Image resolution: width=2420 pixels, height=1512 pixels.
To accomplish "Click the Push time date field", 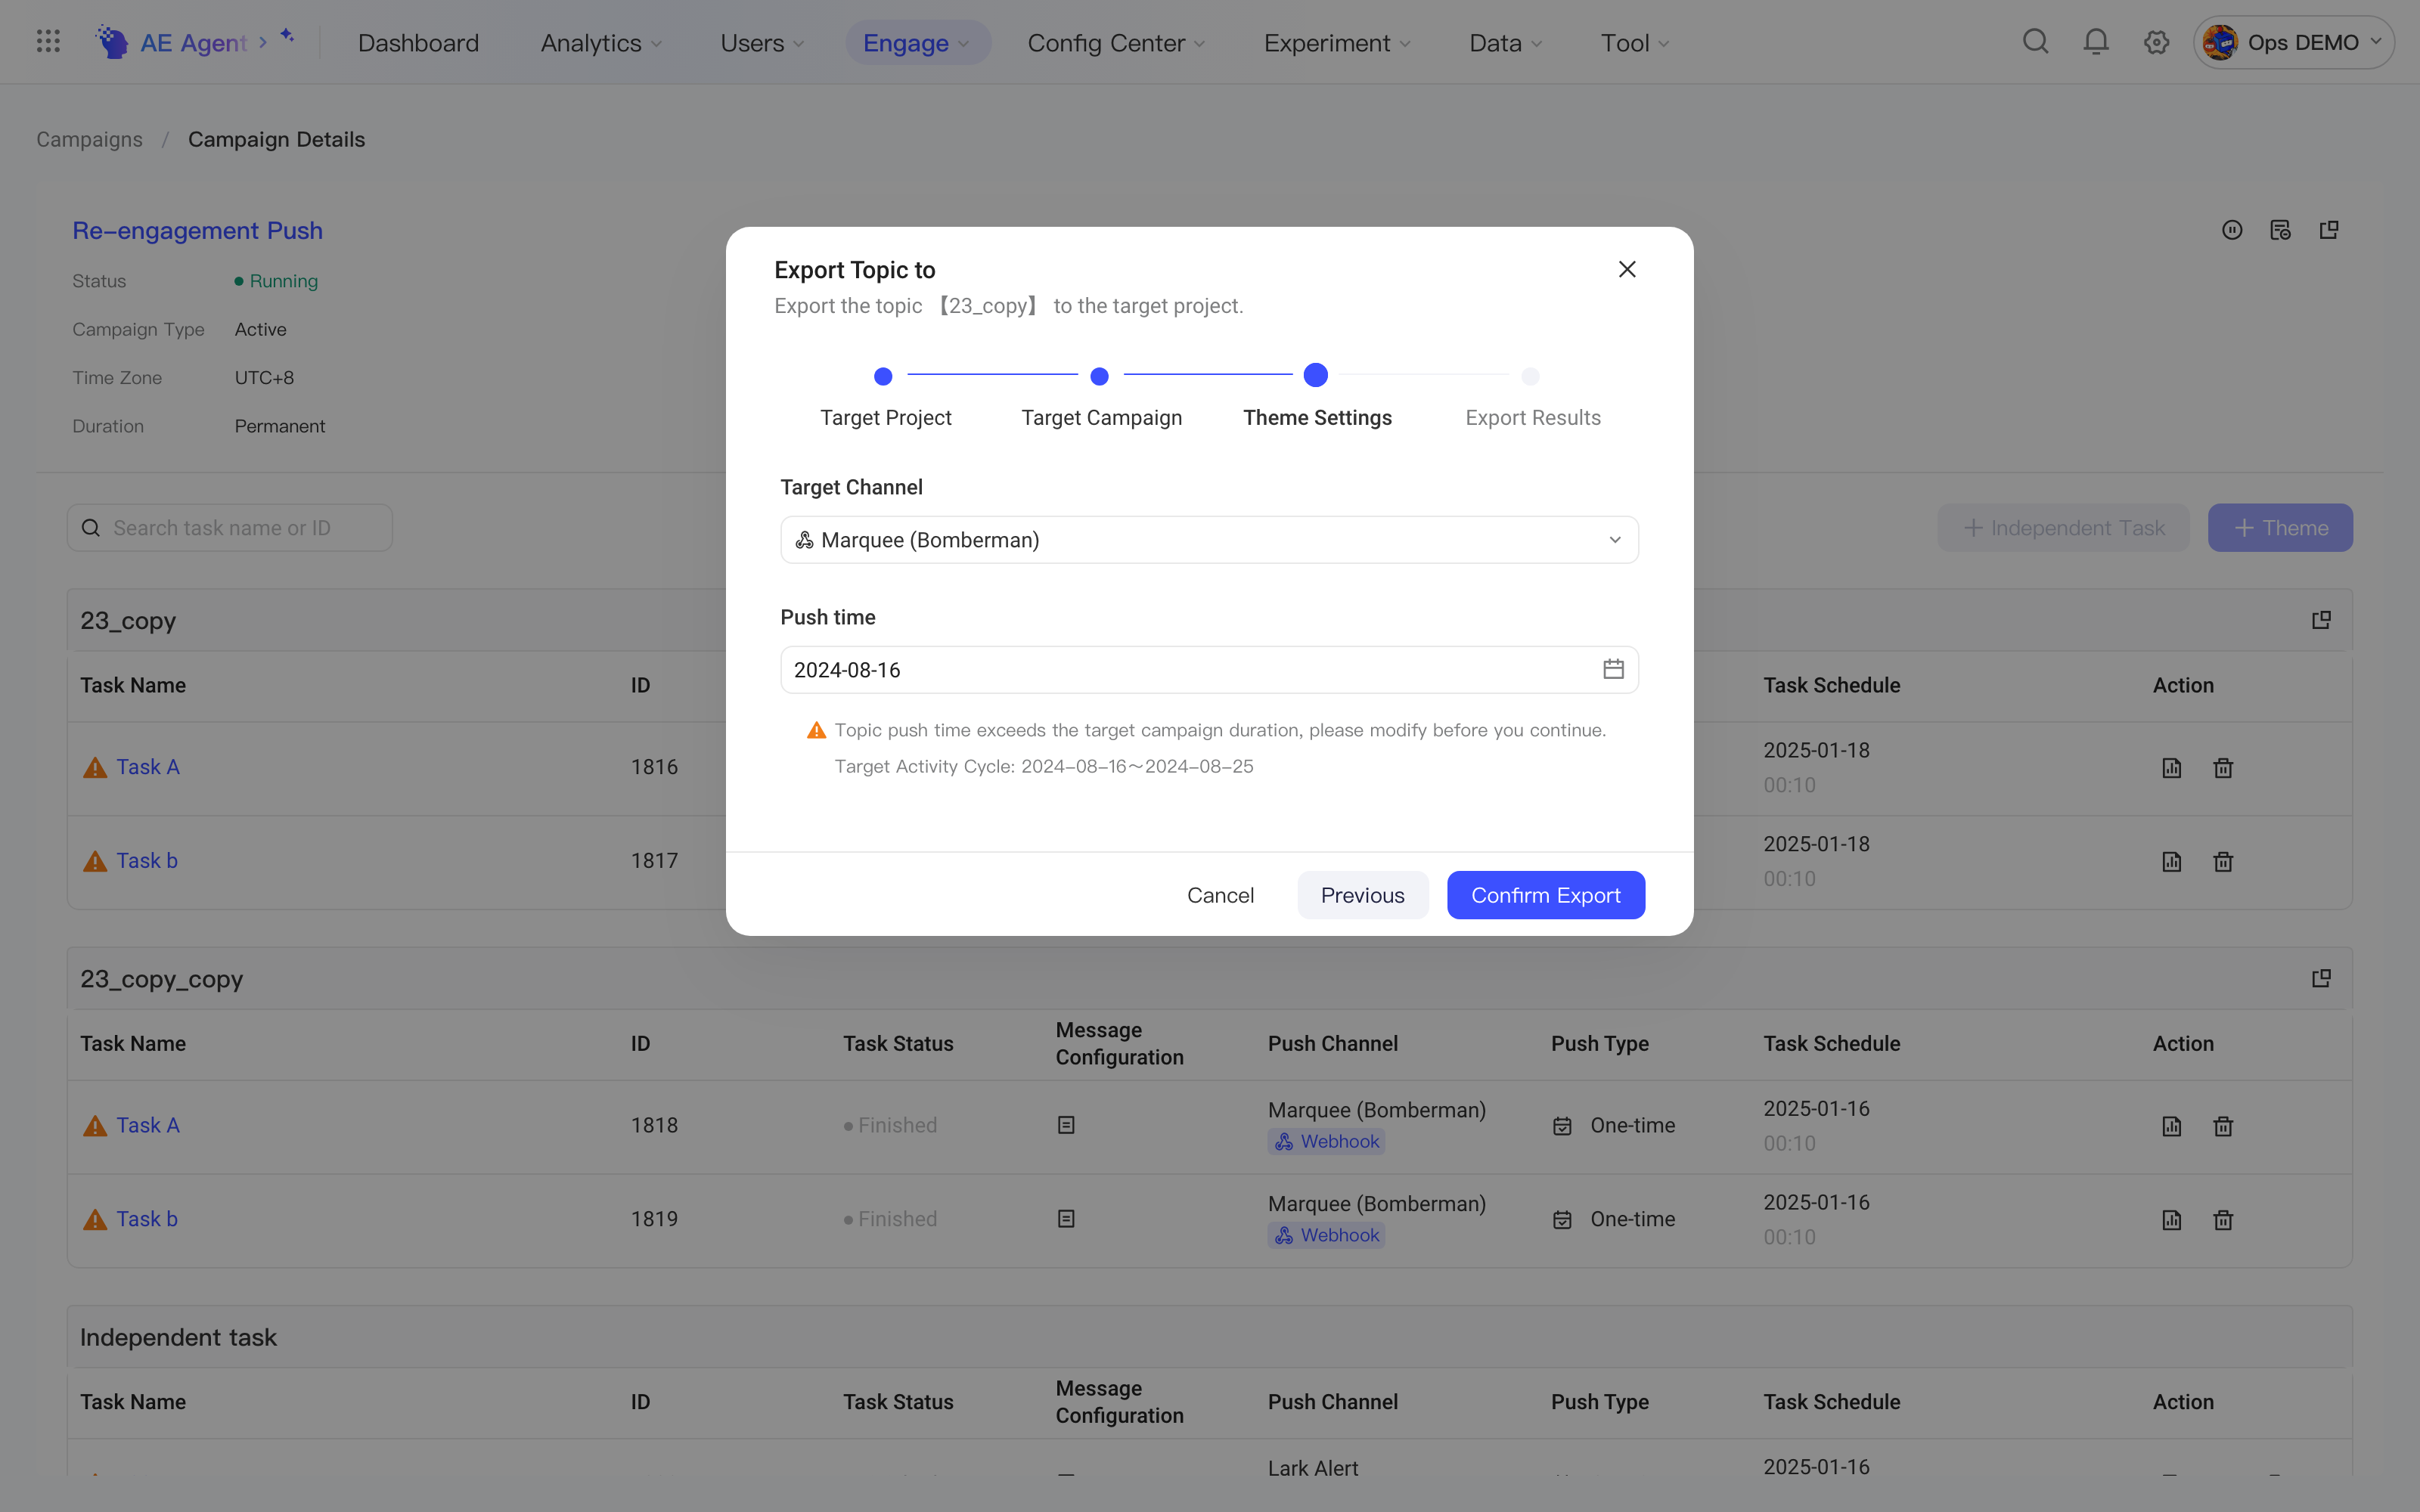I will [1209, 669].
